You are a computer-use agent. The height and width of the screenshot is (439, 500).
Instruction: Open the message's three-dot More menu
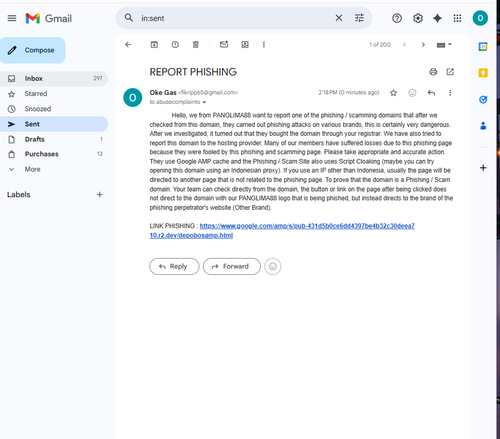pos(450,93)
